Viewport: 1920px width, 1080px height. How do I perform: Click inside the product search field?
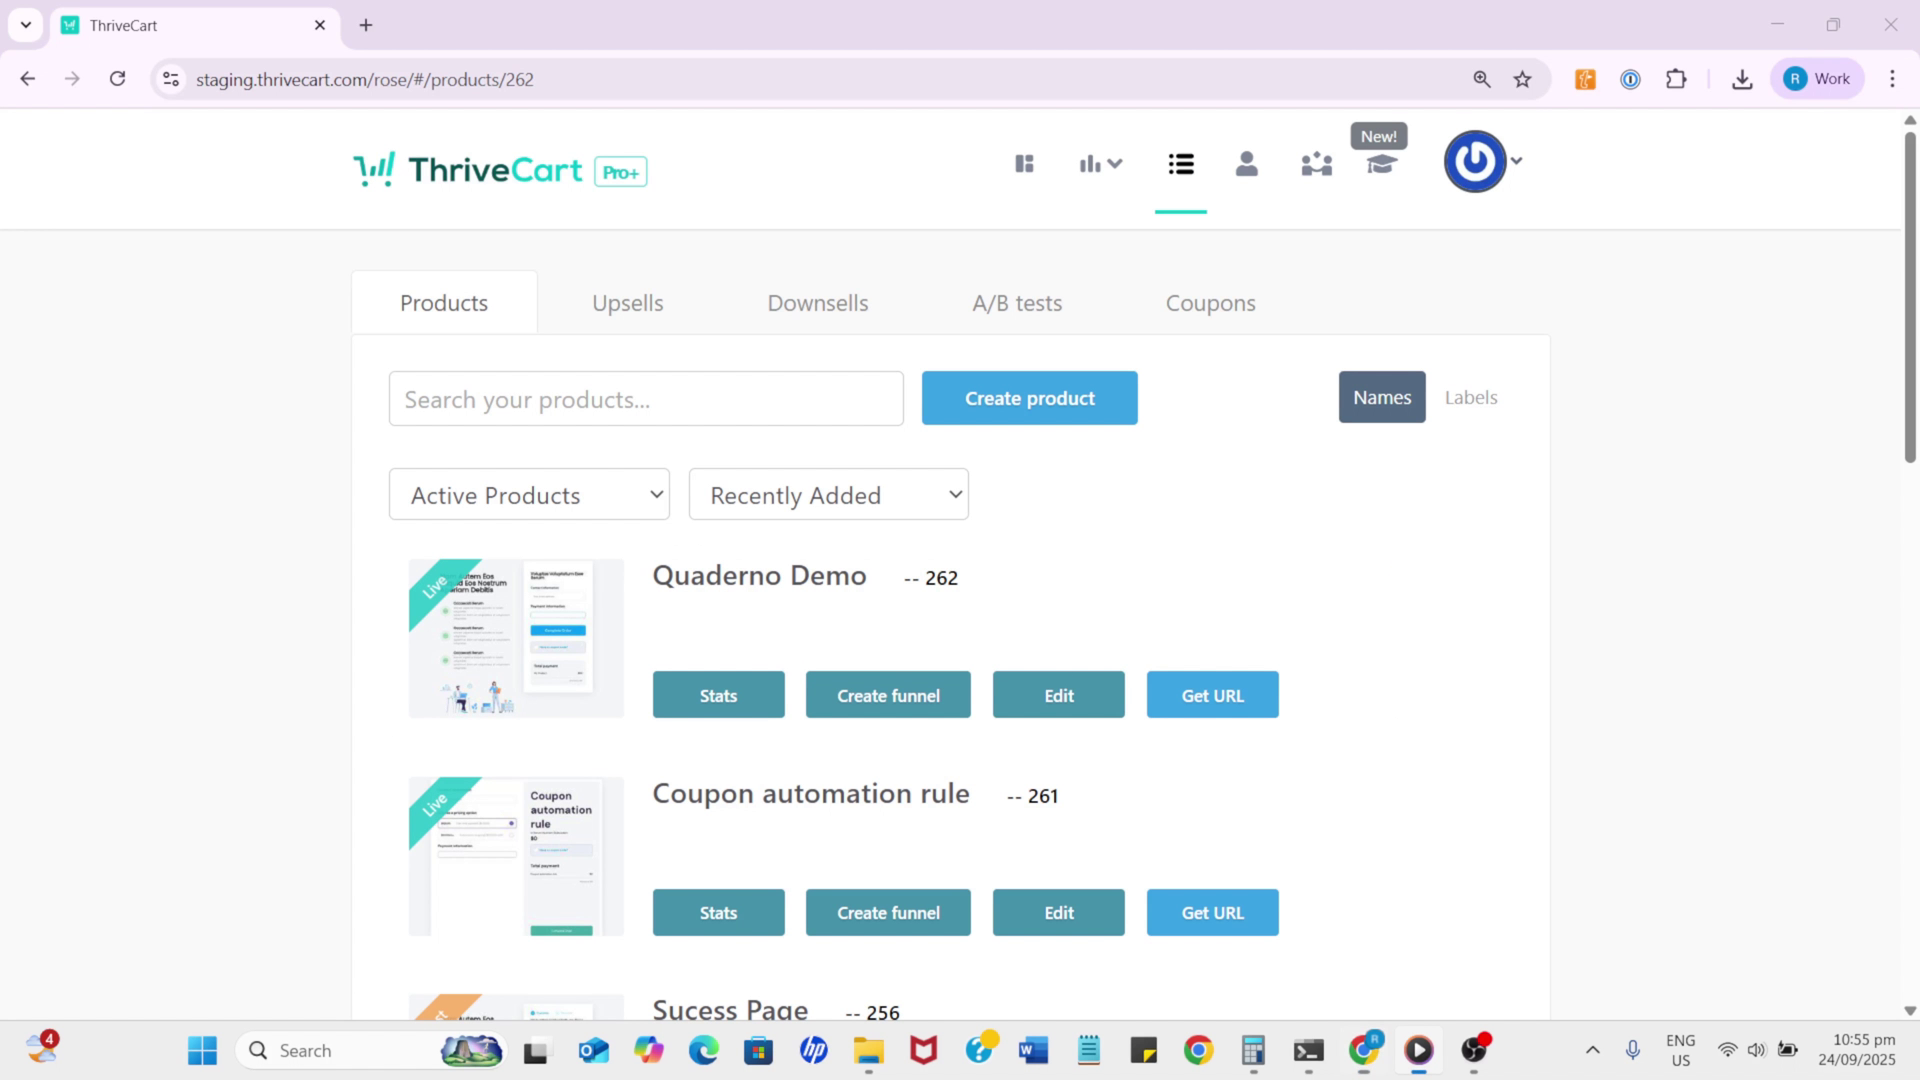click(645, 398)
